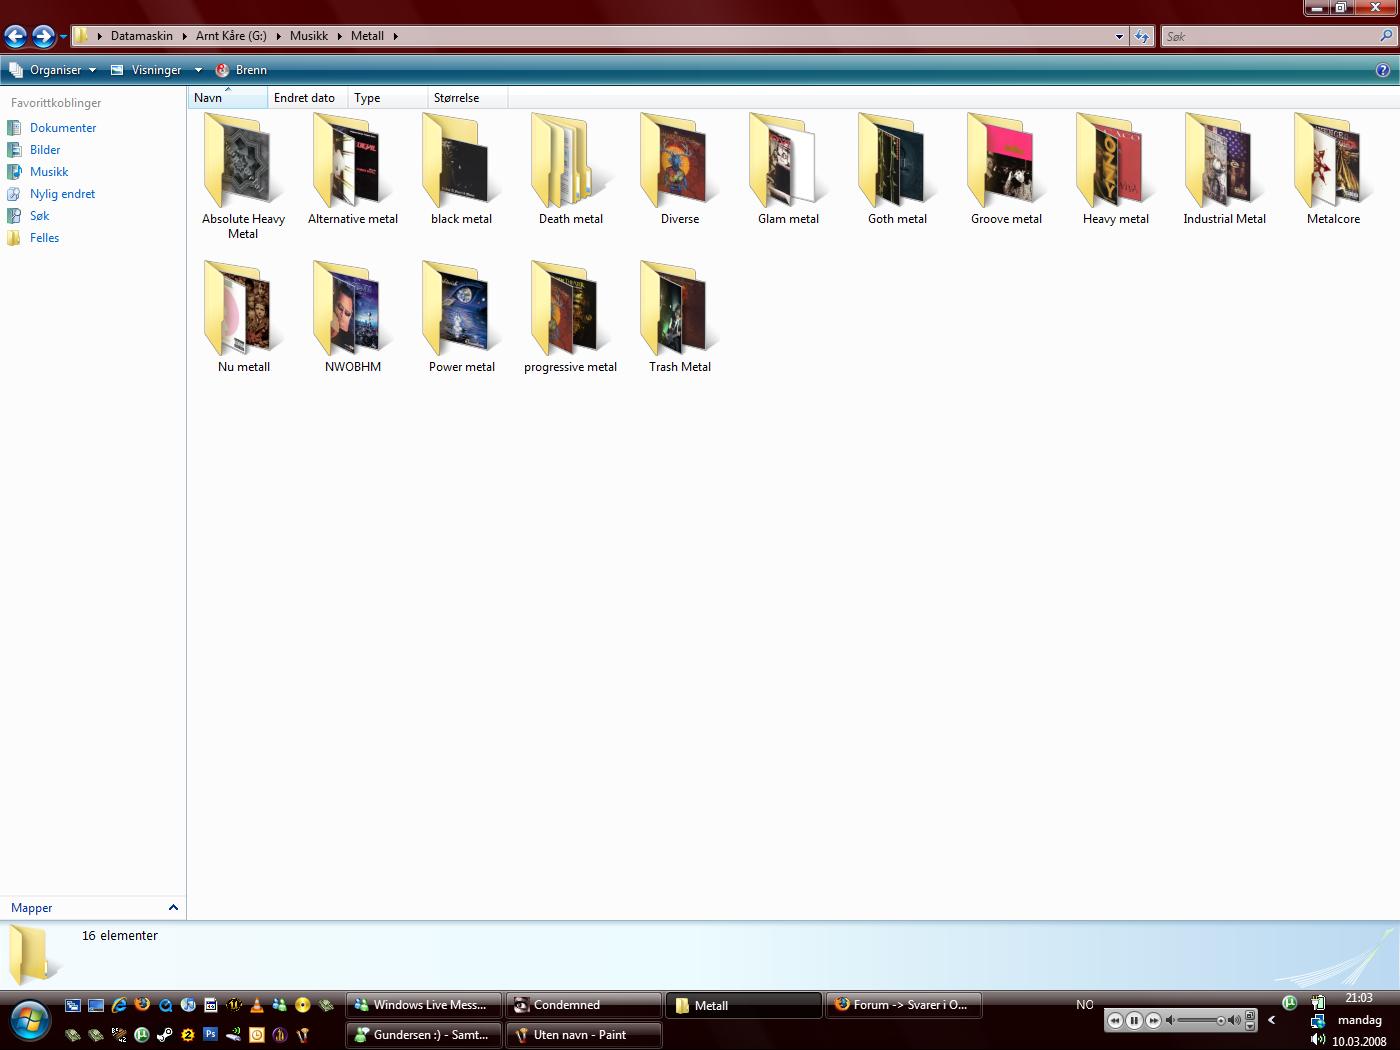
Task: Select the Heavy metal folder
Action: pyautogui.click(x=1115, y=168)
